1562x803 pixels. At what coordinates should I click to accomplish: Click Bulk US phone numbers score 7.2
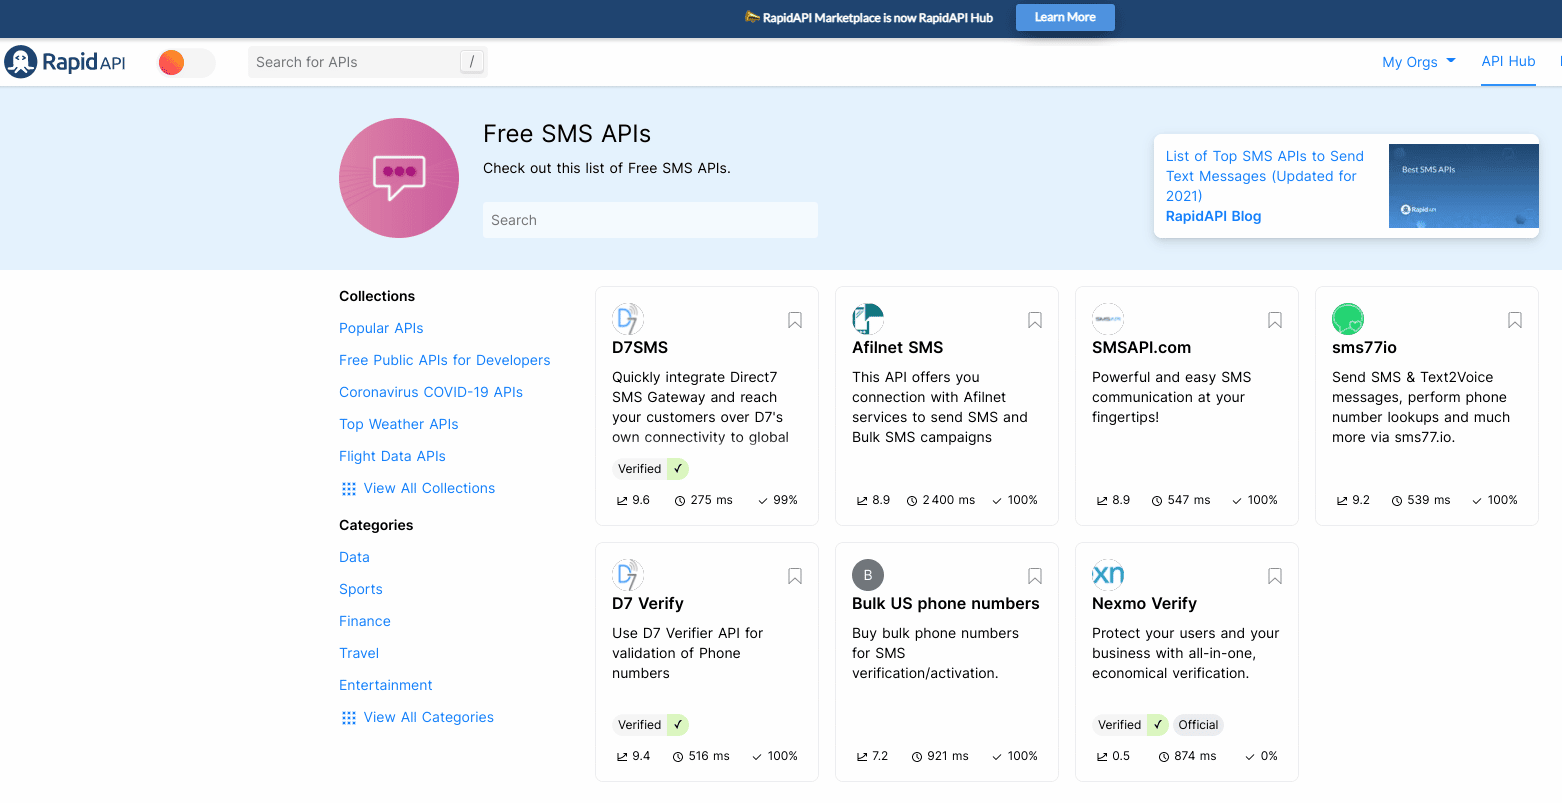coord(872,756)
